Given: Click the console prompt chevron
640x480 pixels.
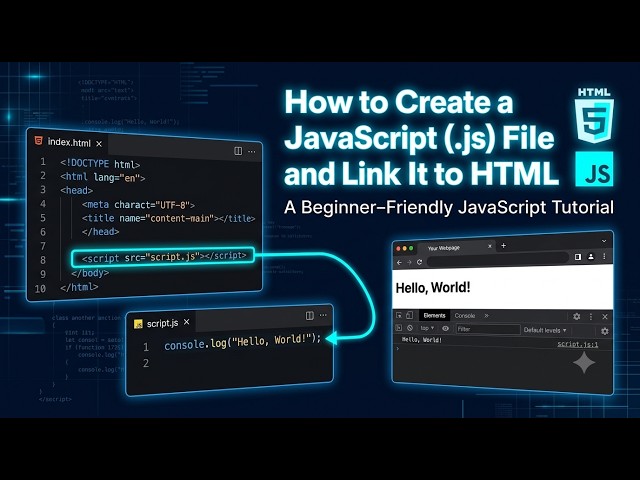Looking at the screenshot, I should pos(398,349).
